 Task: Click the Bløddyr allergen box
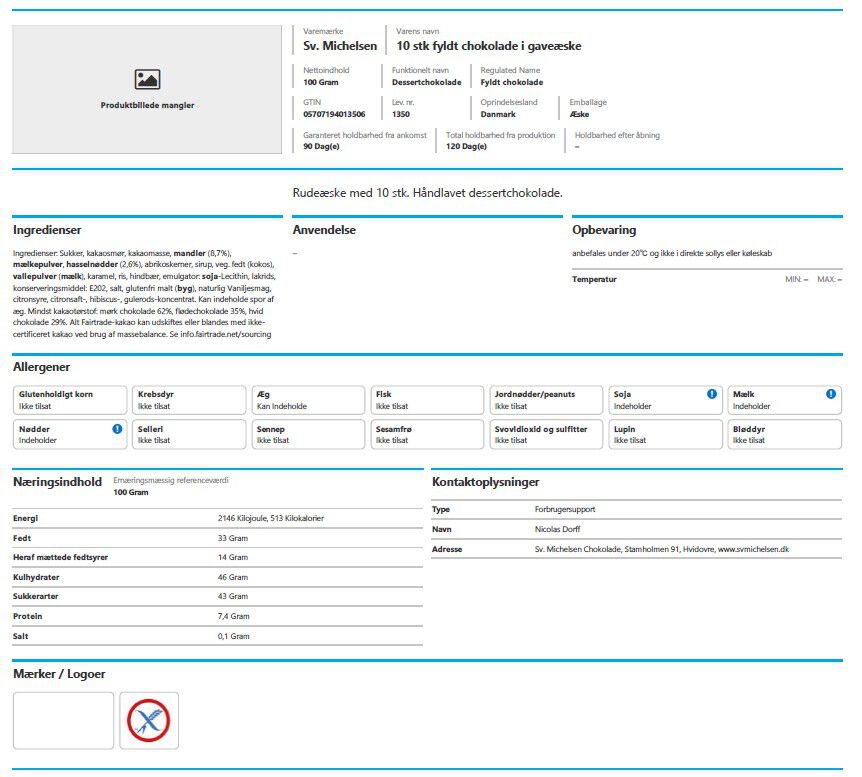[x=784, y=434]
